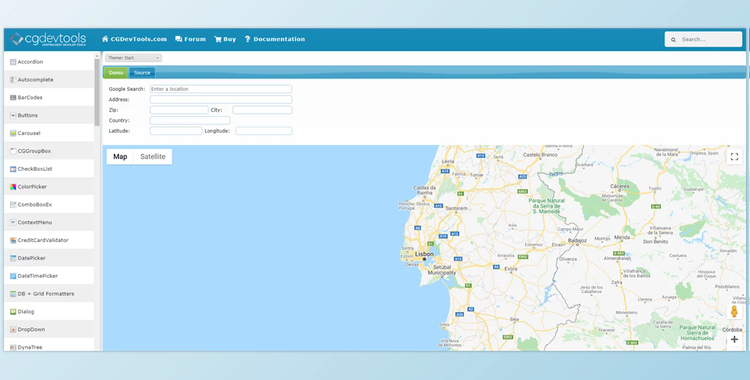Screen dimensions: 750x380
Task: Click the cgdevtools logo
Action: [x=48, y=39]
